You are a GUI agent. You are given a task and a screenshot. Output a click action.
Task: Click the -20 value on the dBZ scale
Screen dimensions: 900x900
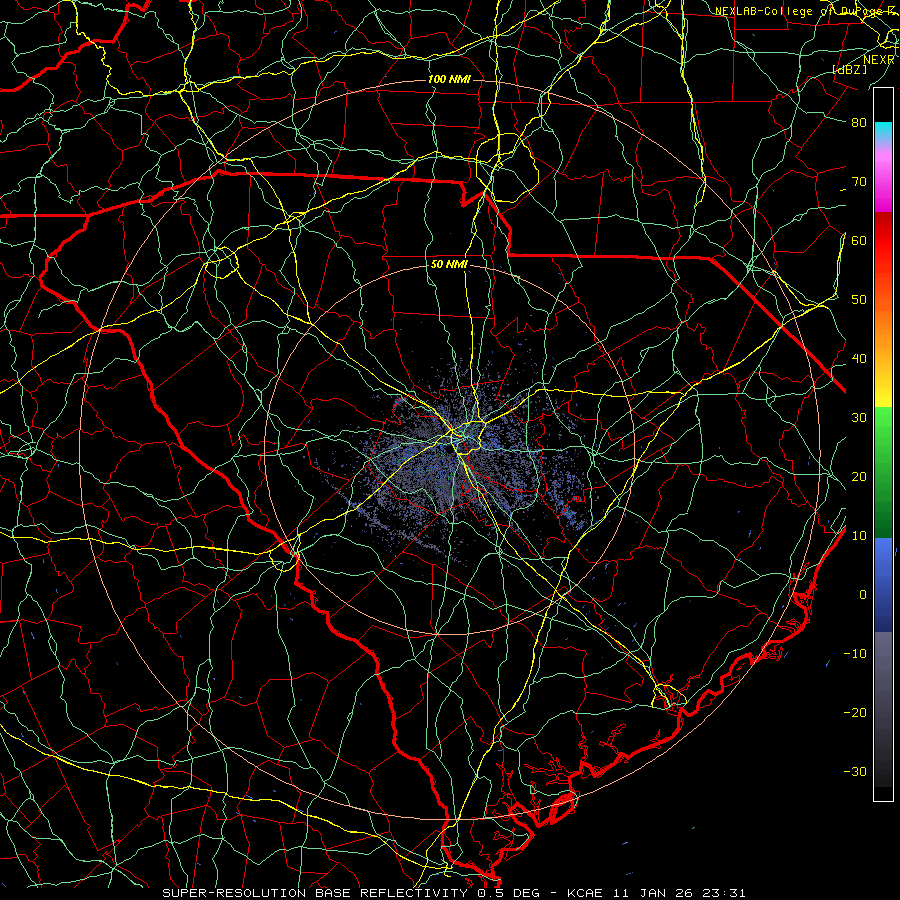855,712
